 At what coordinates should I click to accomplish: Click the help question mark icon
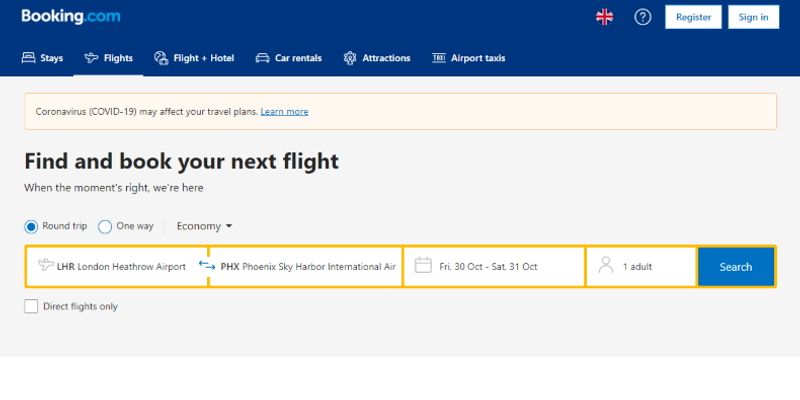coord(643,17)
